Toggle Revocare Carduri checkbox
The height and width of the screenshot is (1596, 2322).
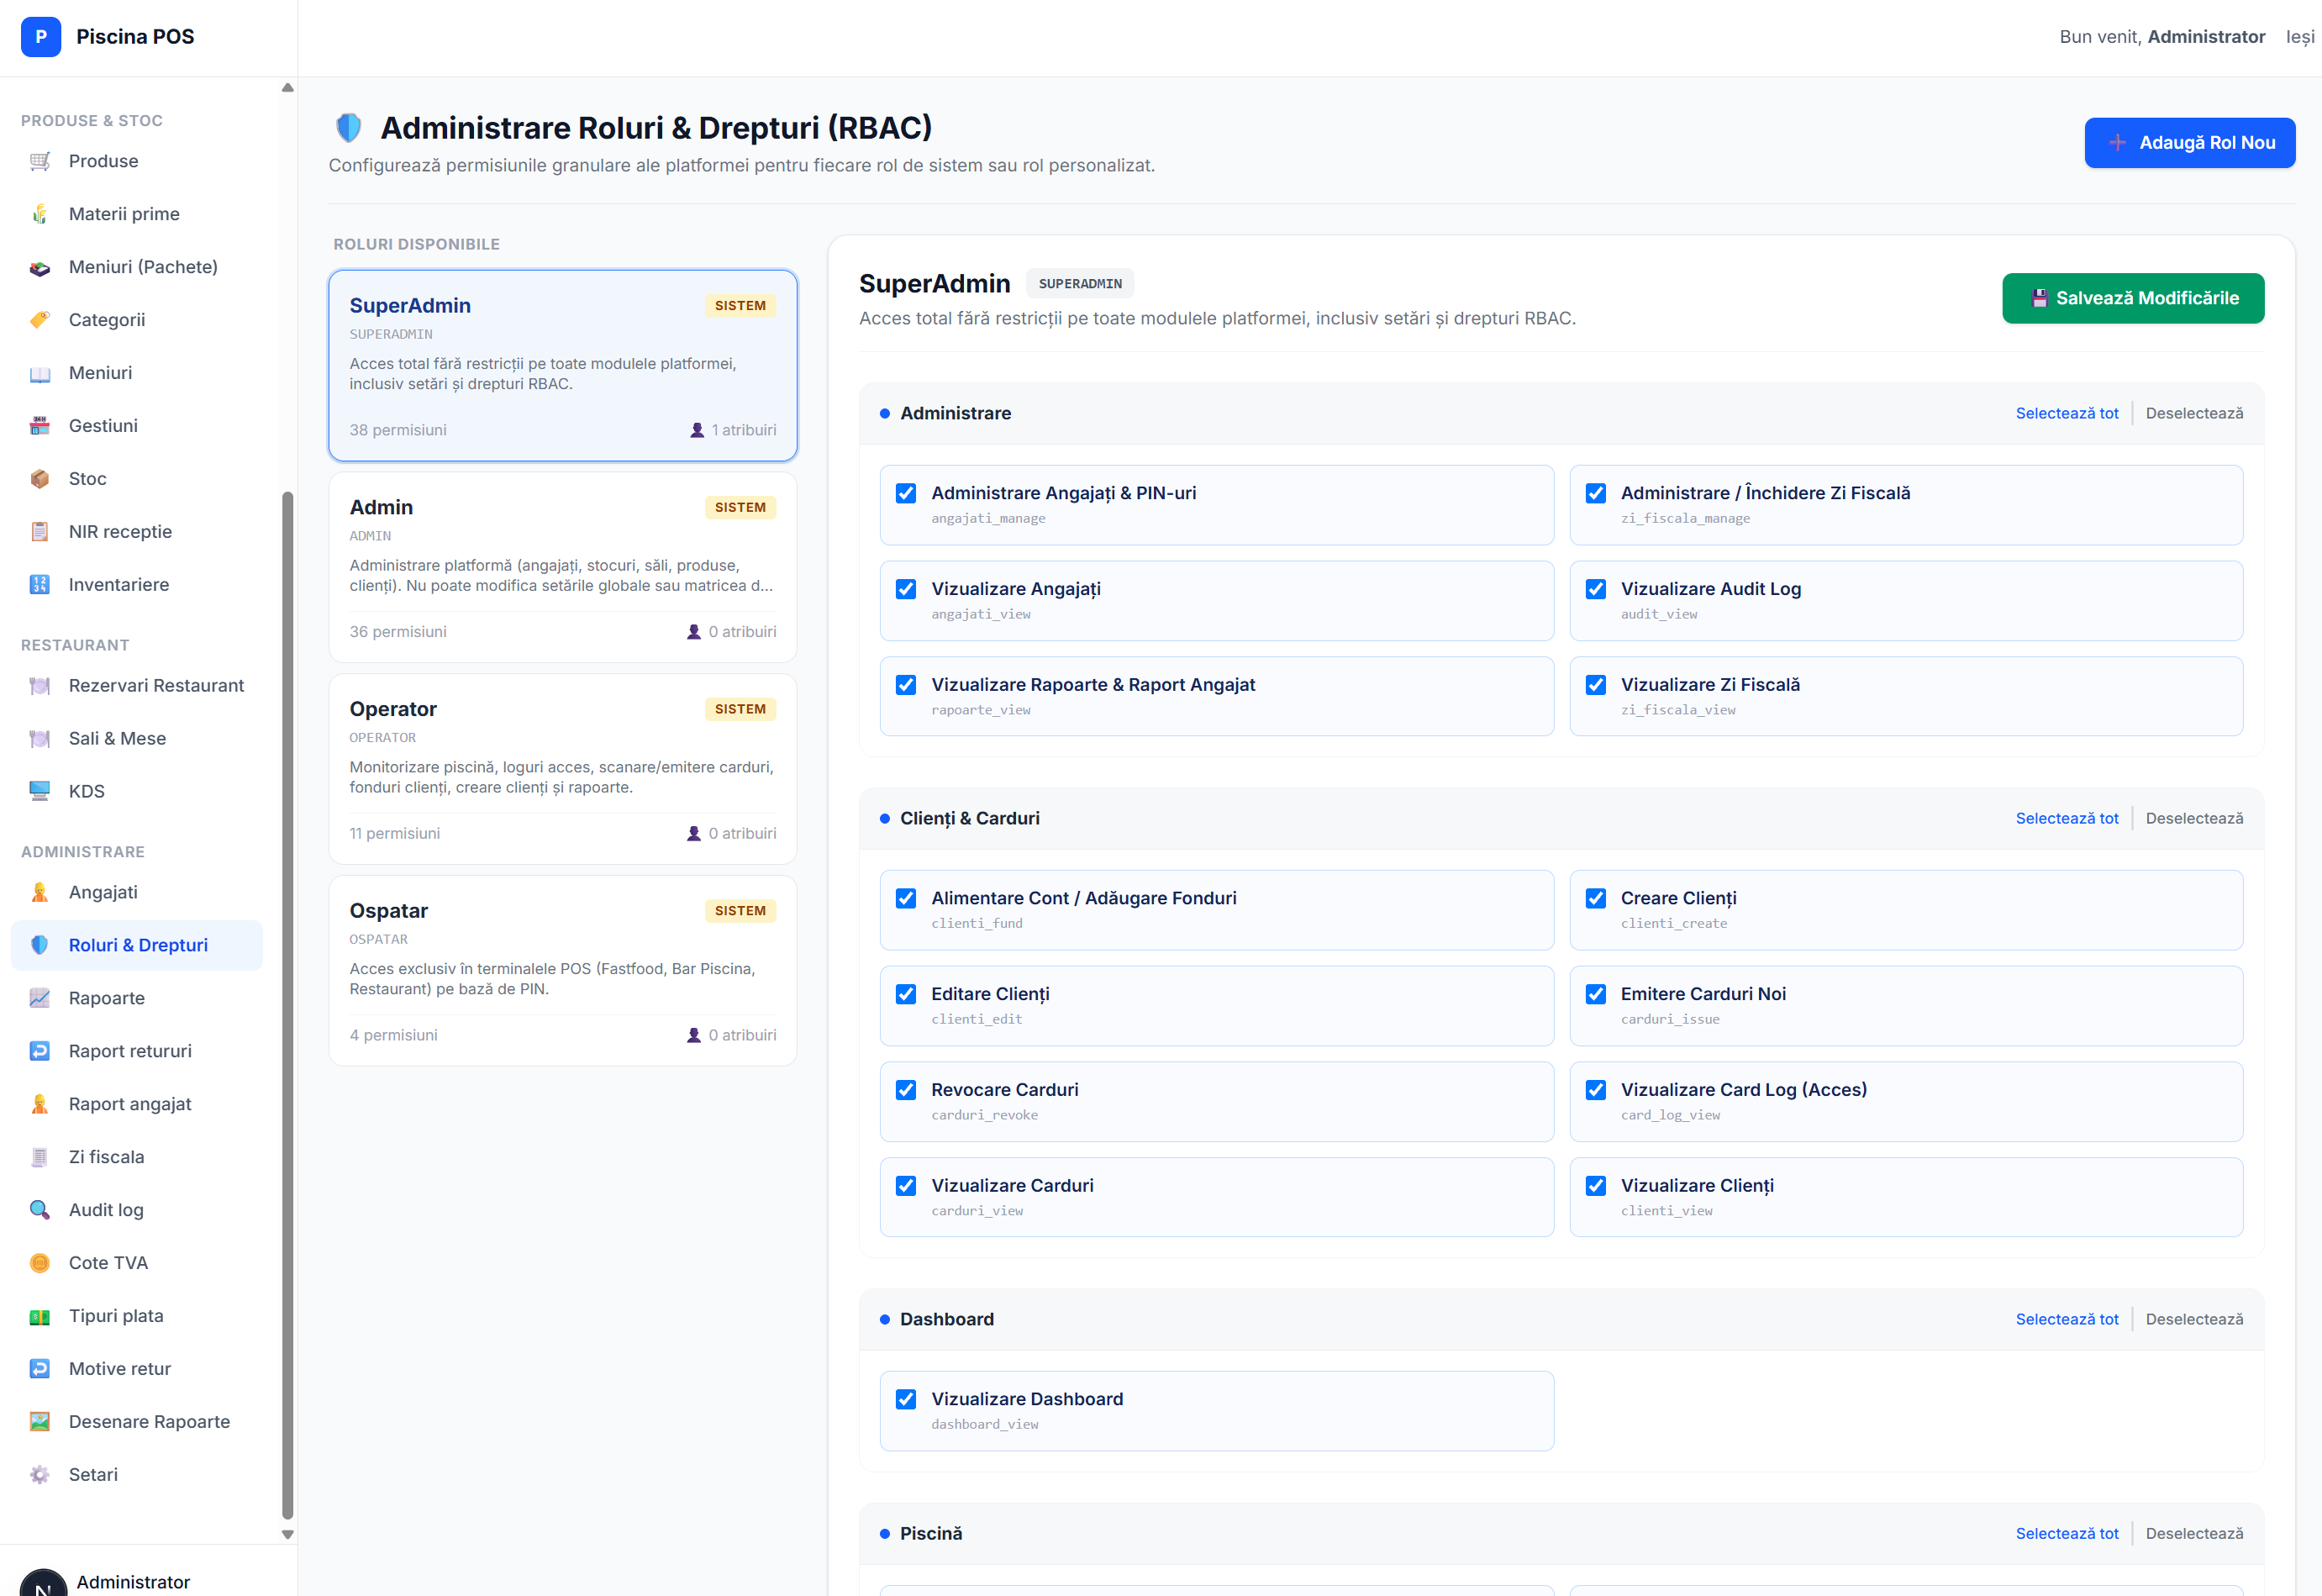[906, 1091]
